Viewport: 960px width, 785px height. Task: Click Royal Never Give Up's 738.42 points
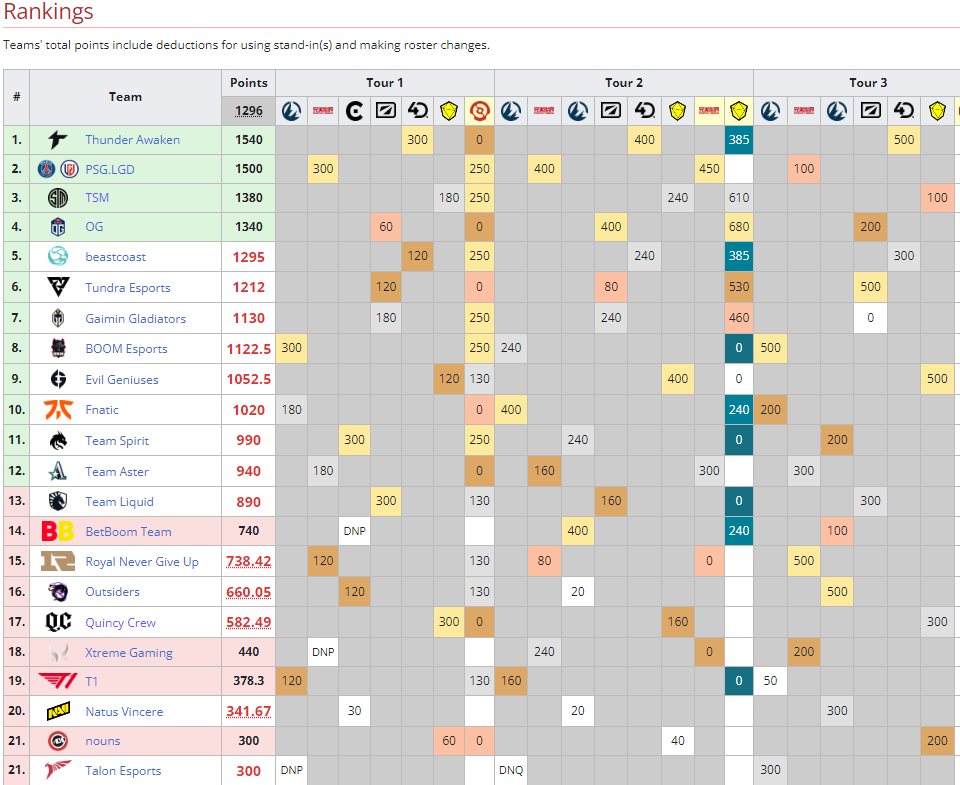click(x=249, y=562)
